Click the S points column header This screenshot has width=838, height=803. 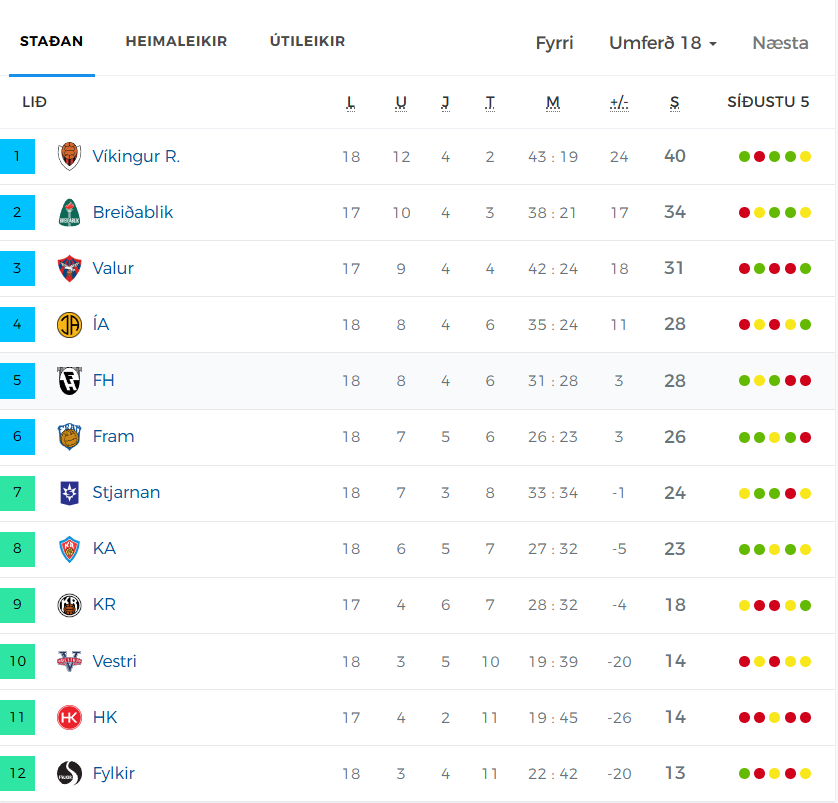675,102
